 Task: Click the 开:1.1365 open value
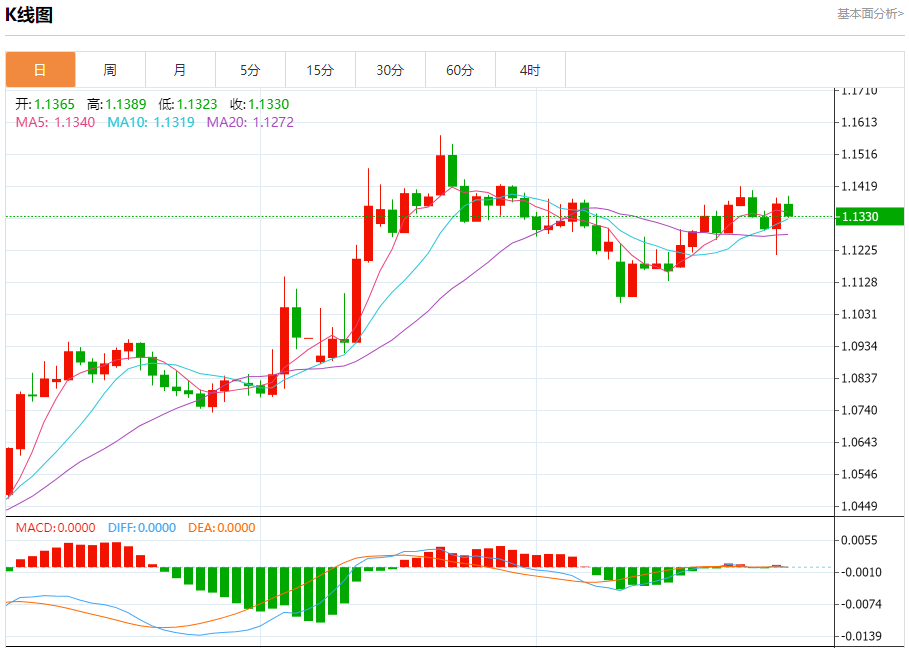pos(45,104)
